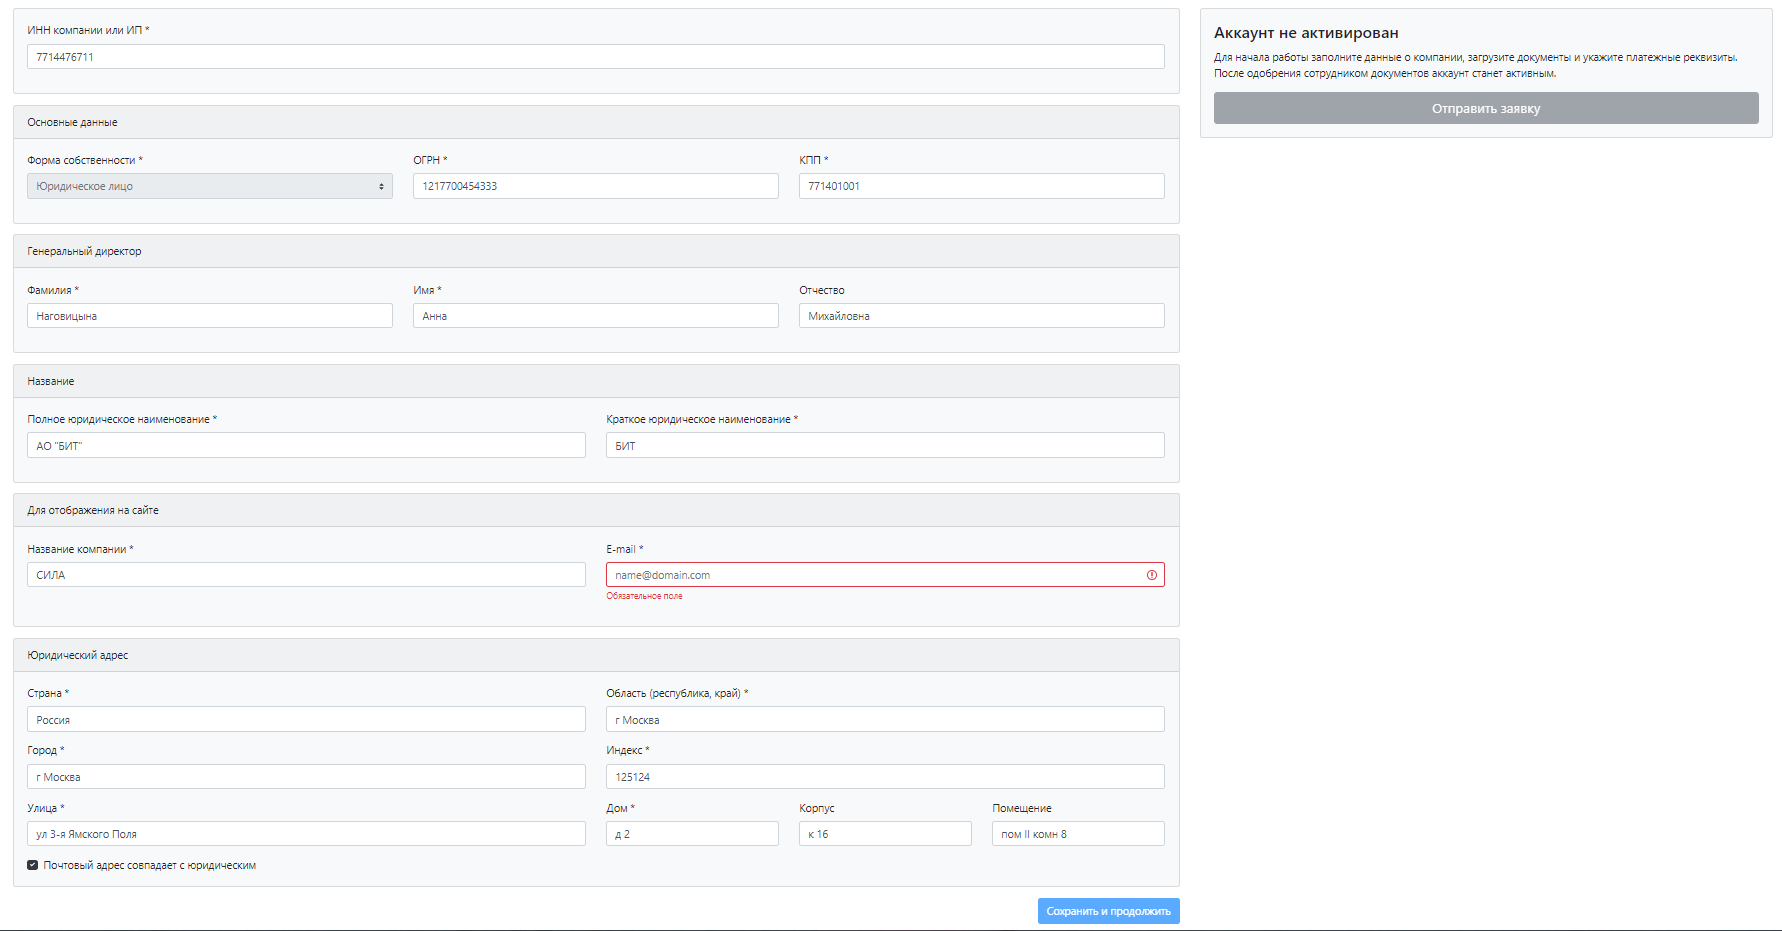Screen dimensions: 1782x931
Task: Click the КПП input field
Action: (982, 186)
